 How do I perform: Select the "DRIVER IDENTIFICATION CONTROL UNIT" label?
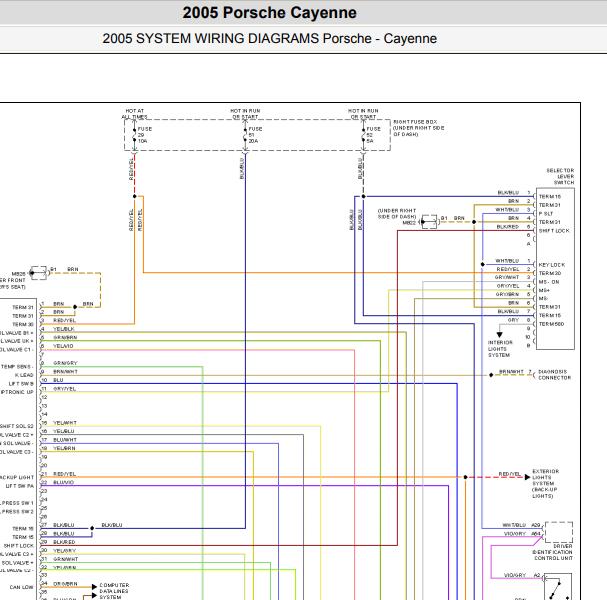pos(552,552)
